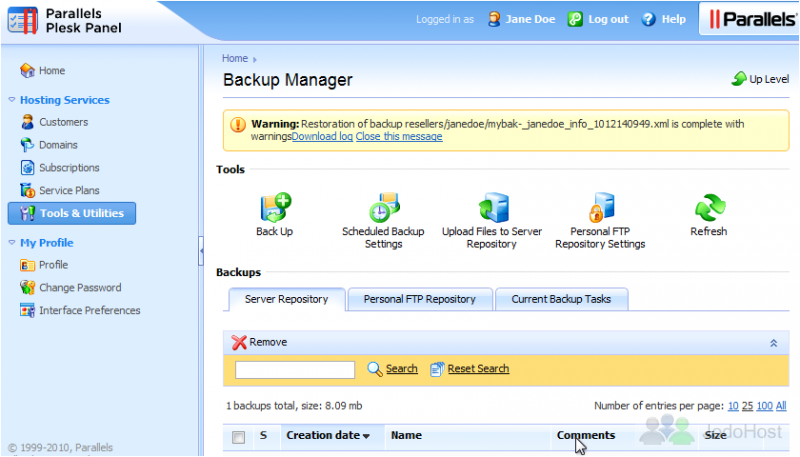
Task: Open Scheduled Backup Settings icon
Action: (384, 207)
